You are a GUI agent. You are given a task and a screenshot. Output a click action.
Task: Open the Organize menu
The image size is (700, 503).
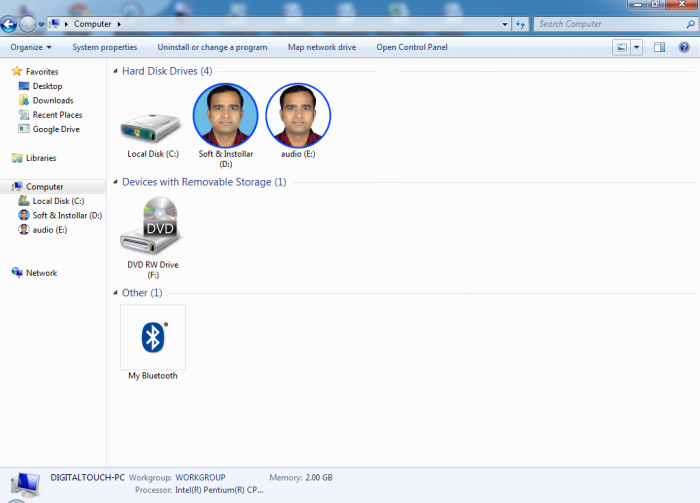pos(31,47)
